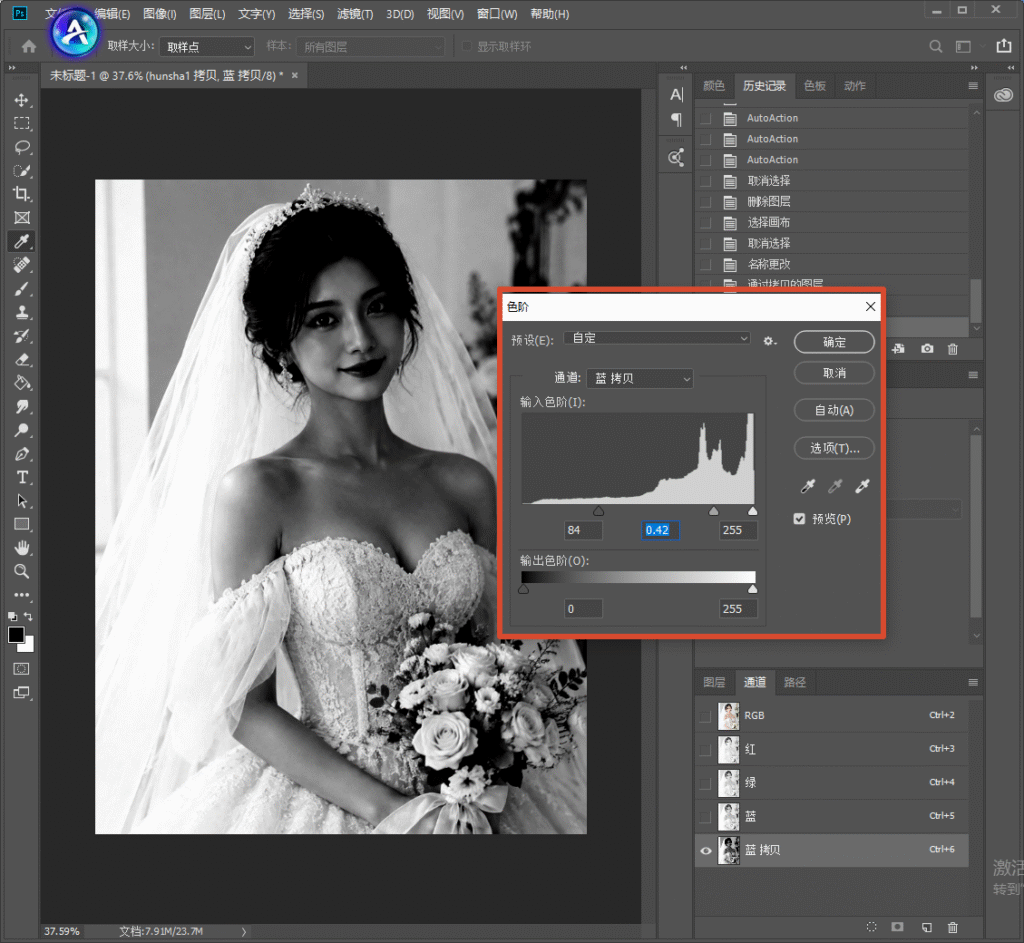Click the search icon in options bar
This screenshot has height=943, width=1024.
pos(935,46)
